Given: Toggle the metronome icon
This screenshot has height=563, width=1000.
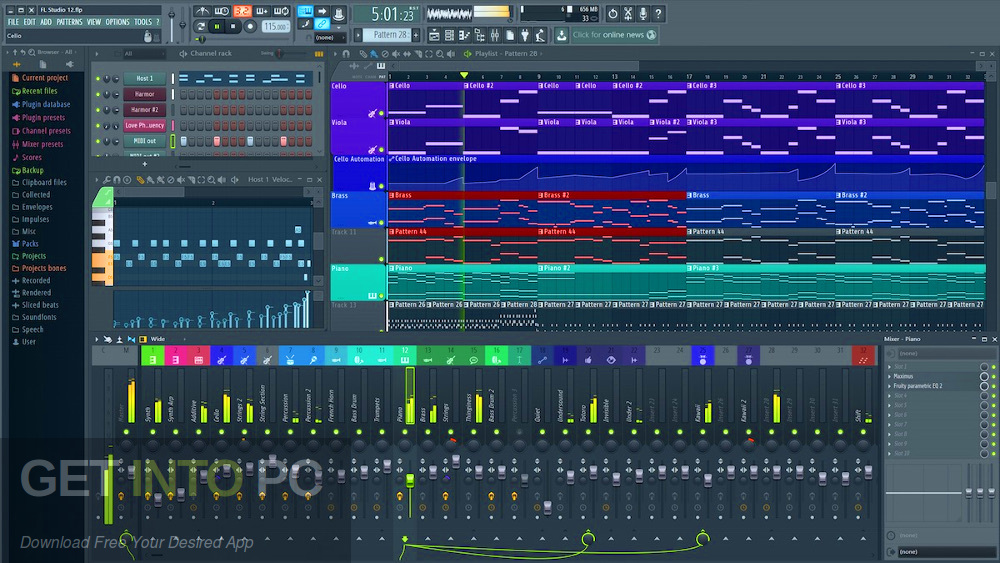Looking at the screenshot, I should 202,11.
